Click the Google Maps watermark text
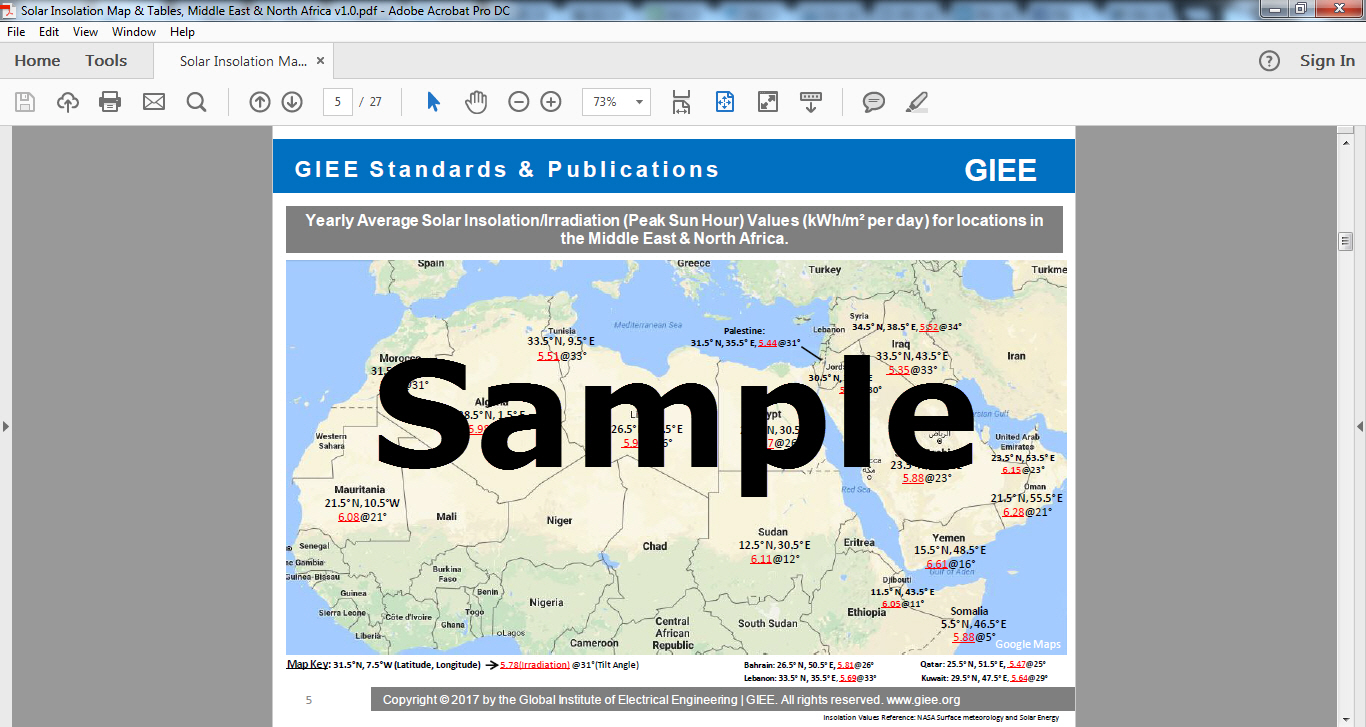Viewport: 1366px width, 727px height. [1028, 644]
